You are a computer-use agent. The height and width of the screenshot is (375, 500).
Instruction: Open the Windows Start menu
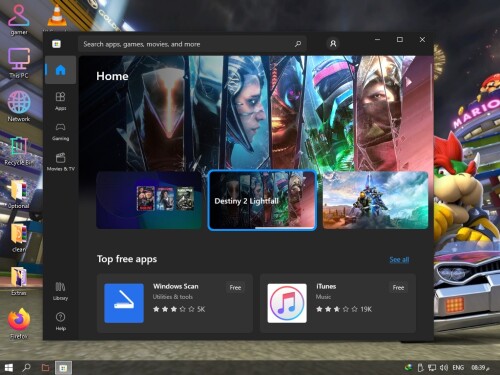click(x=8, y=367)
